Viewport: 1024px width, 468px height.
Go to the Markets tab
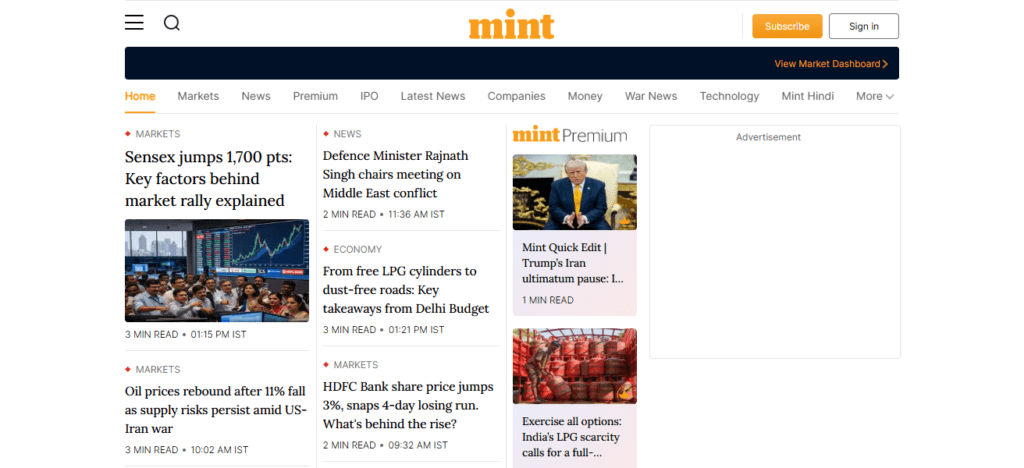198,96
